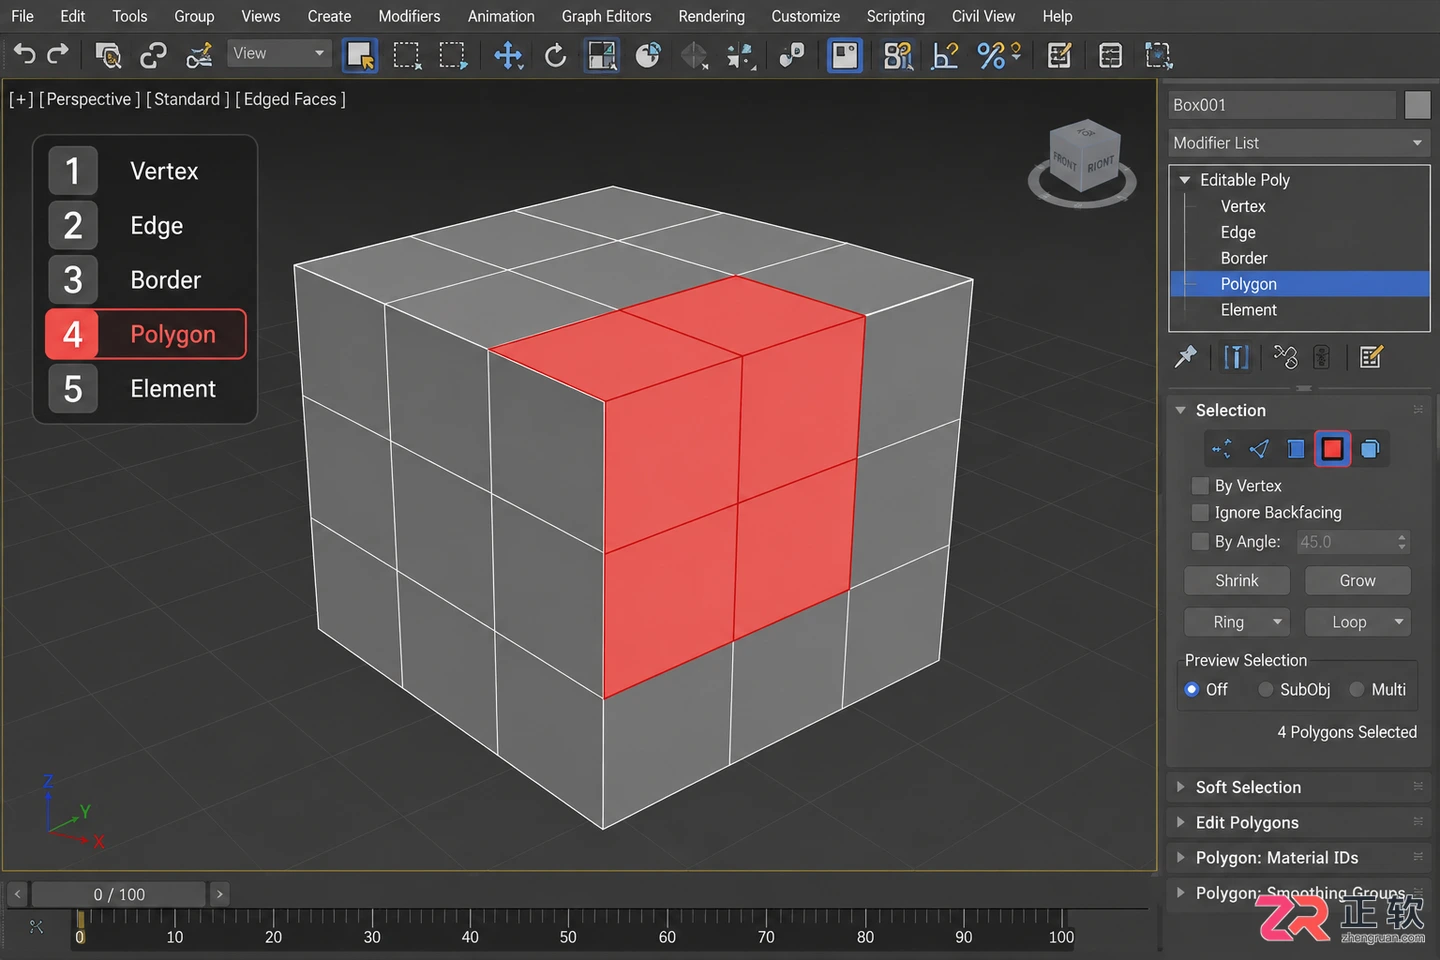The height and width of the screenshot is (960, 1440).
Task: Click the Ring button
Action: [x=1237, y=622]
